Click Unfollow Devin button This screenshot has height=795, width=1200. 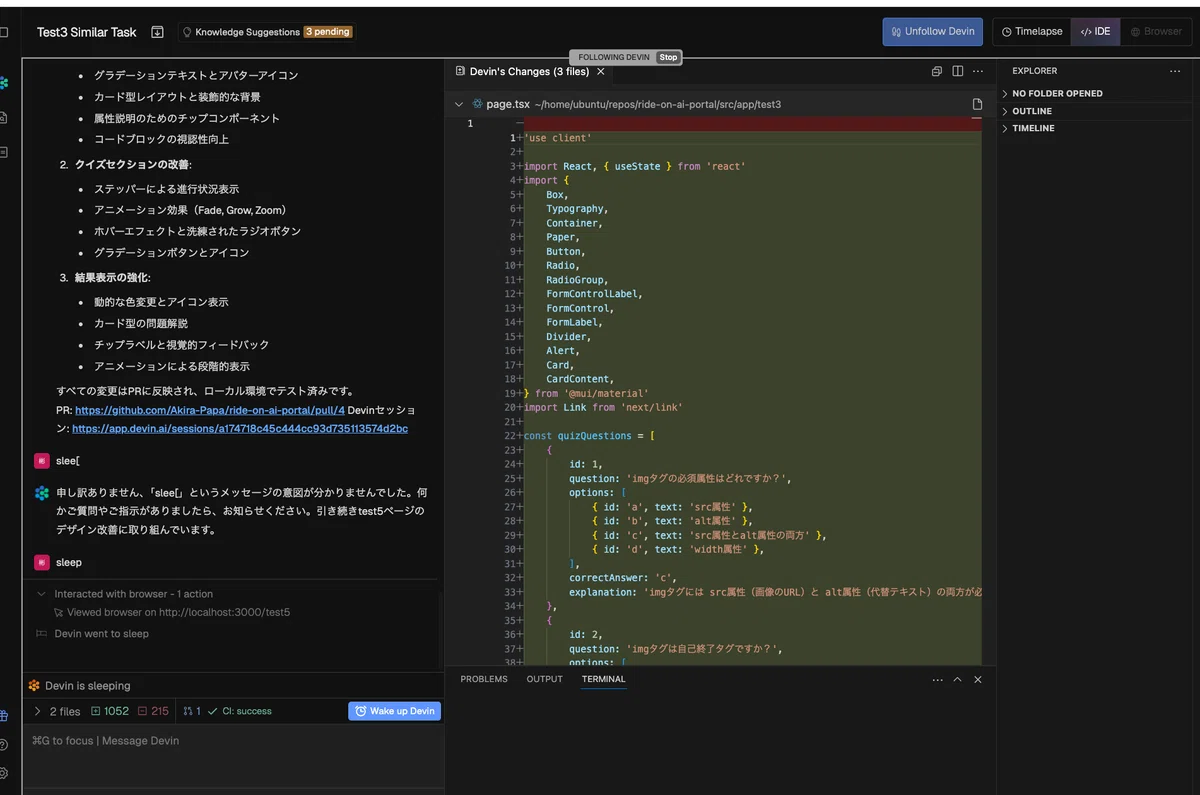pos(932,32)
